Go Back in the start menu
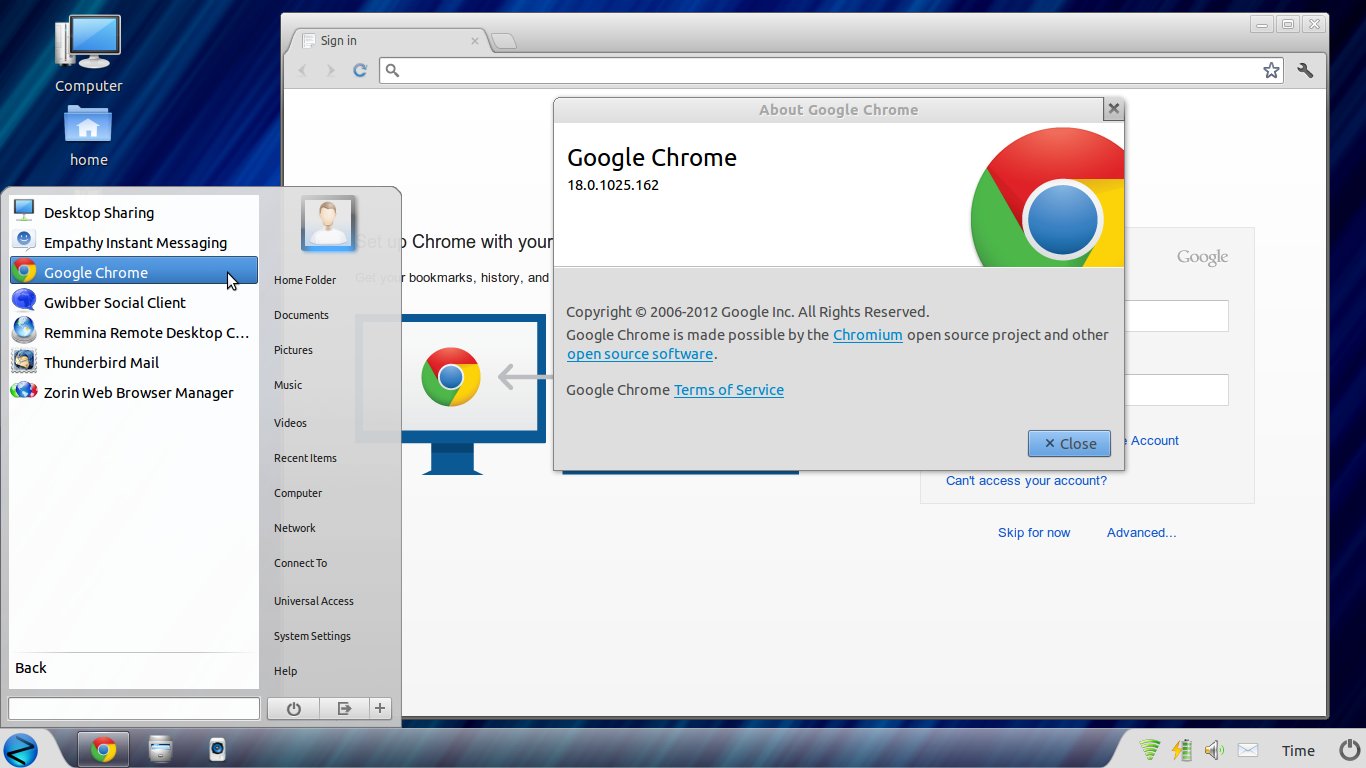Image resolution: width=1366 pixels, height=768 pixels. tap(31, 668)
